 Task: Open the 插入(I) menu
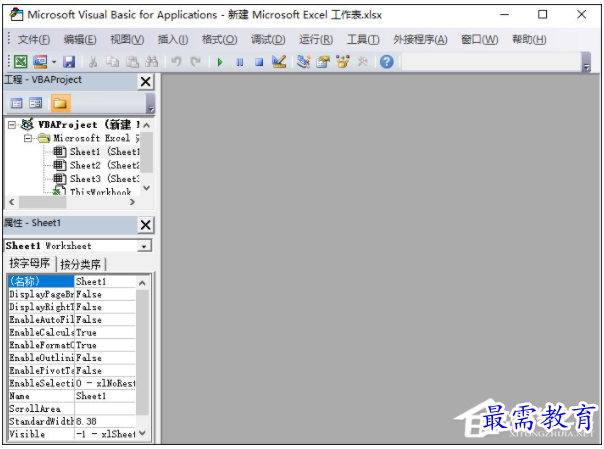[x=173, y=39]
